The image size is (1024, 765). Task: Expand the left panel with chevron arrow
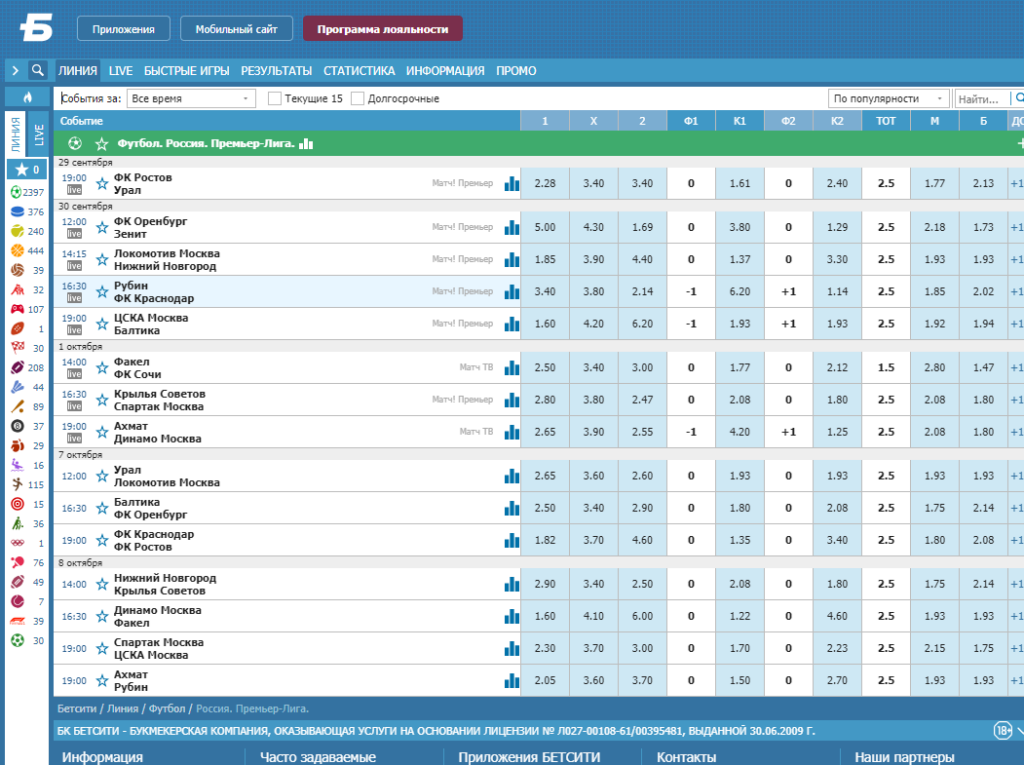coord(15,70)
